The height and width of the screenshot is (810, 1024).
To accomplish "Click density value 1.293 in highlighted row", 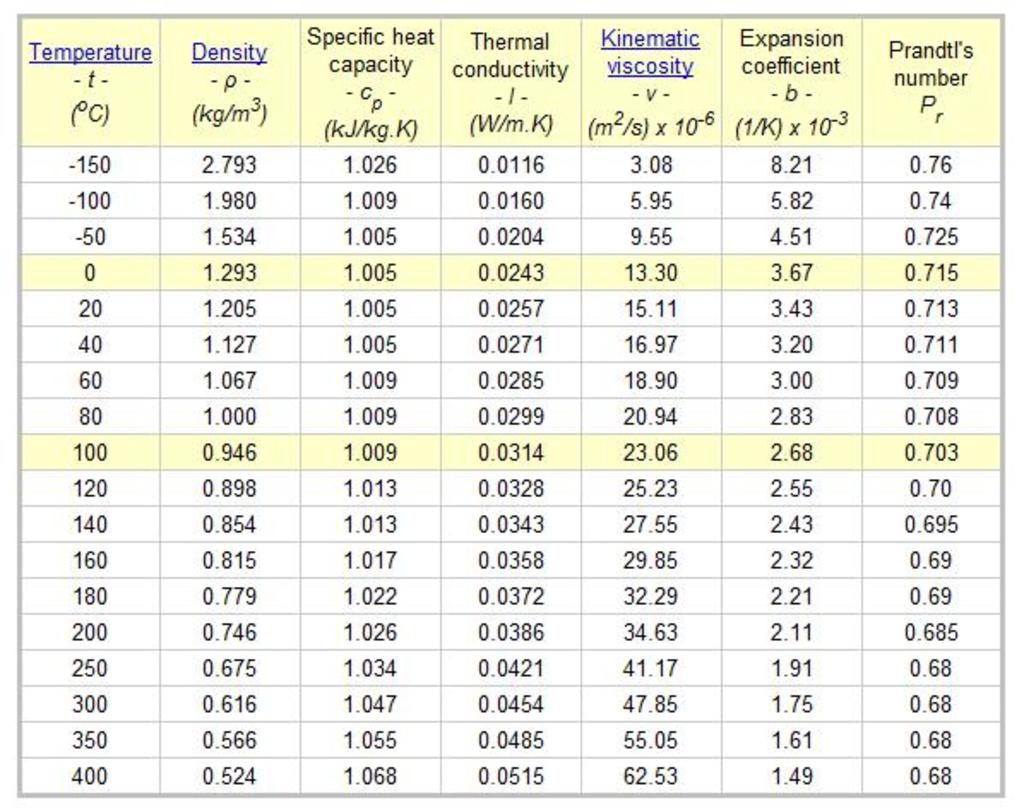I will click(229, 273).
